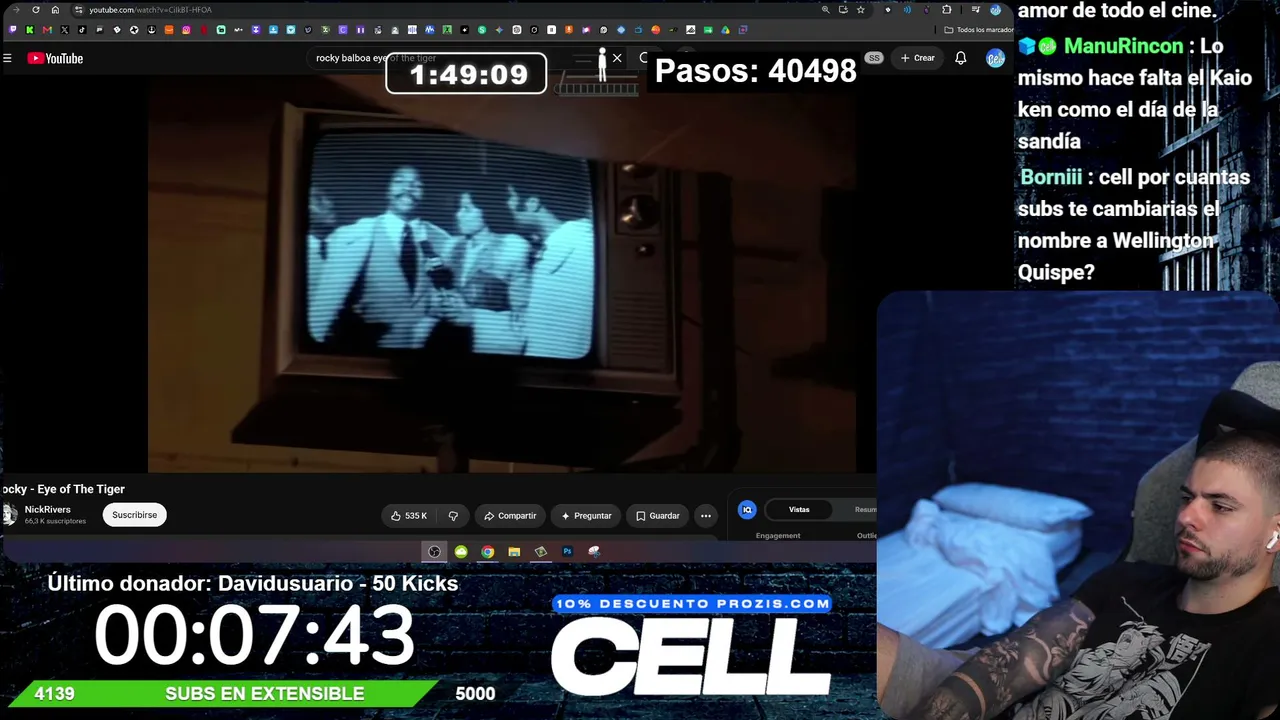
Task: Save the video with Guardar
Action: pyautogui.click(x=658, y=516)
